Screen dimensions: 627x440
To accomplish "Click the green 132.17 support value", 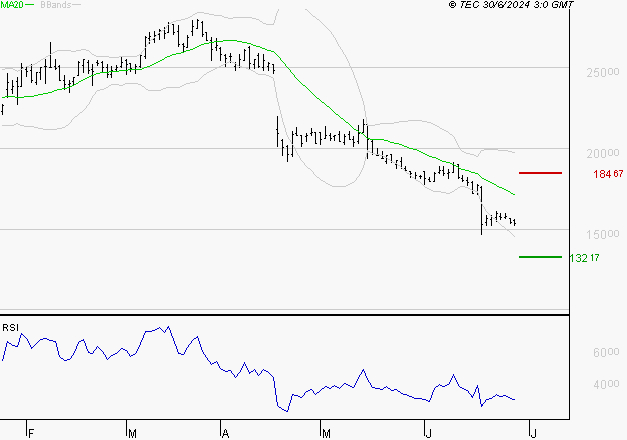I will tap(584, 258).
